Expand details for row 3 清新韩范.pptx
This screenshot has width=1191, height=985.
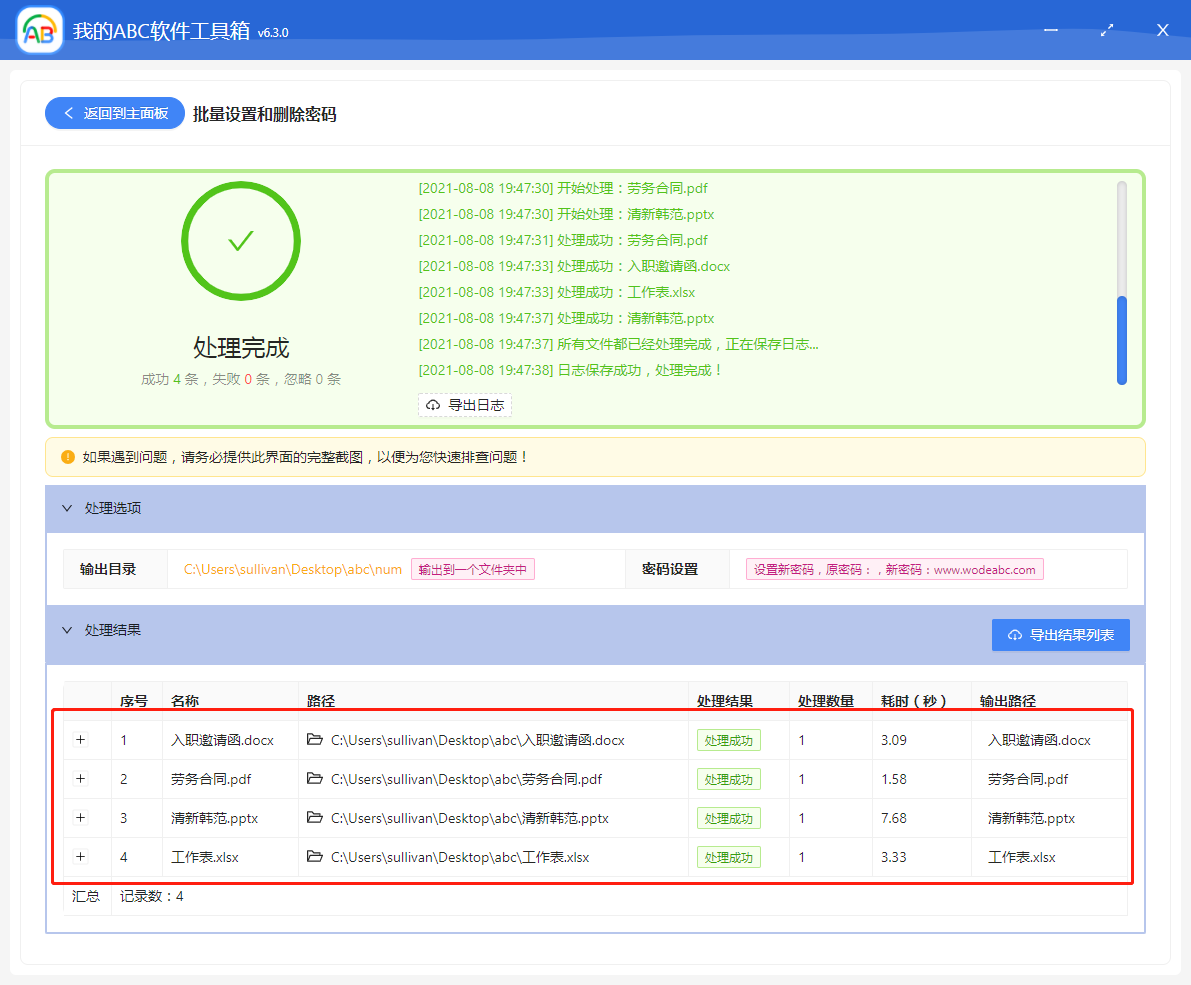click(x=80, y=817)
